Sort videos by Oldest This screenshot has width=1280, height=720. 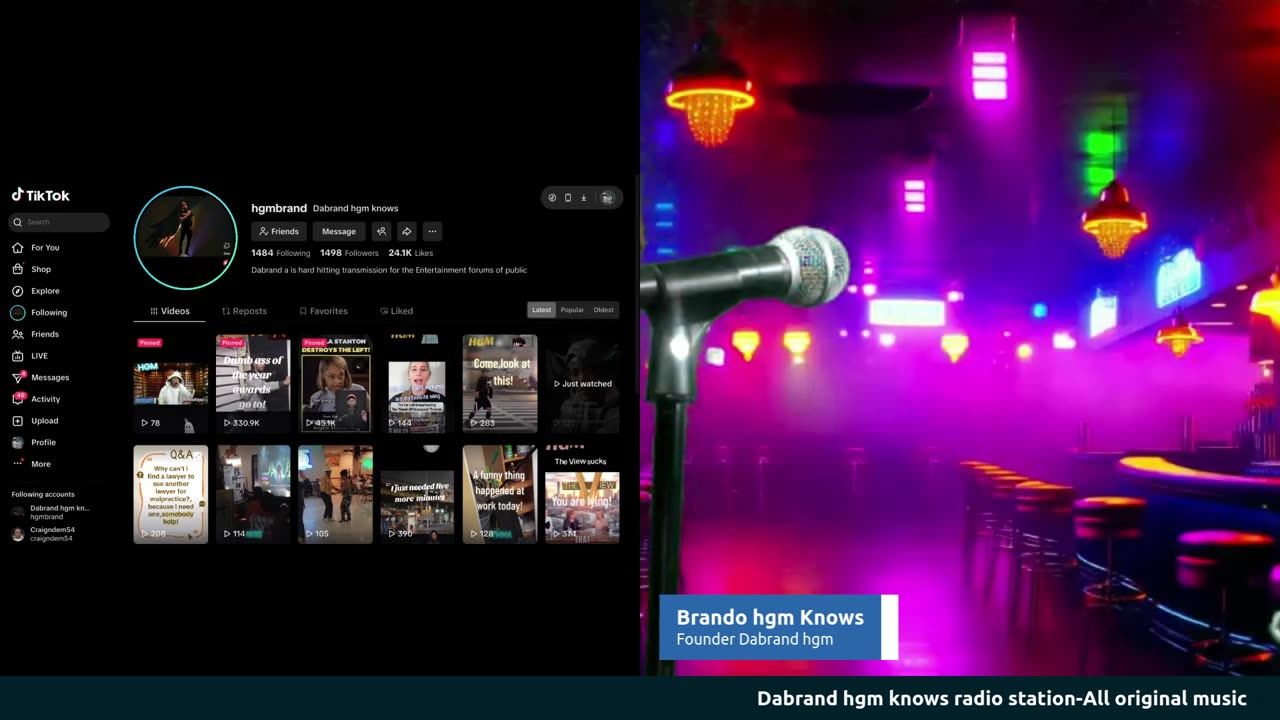point(604,310)
